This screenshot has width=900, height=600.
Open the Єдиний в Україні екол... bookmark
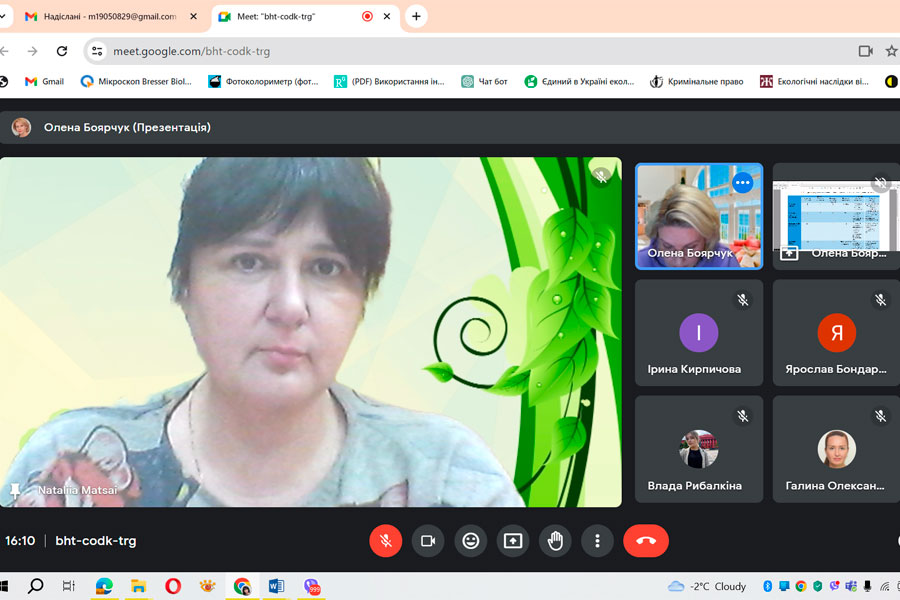point(579,82)
